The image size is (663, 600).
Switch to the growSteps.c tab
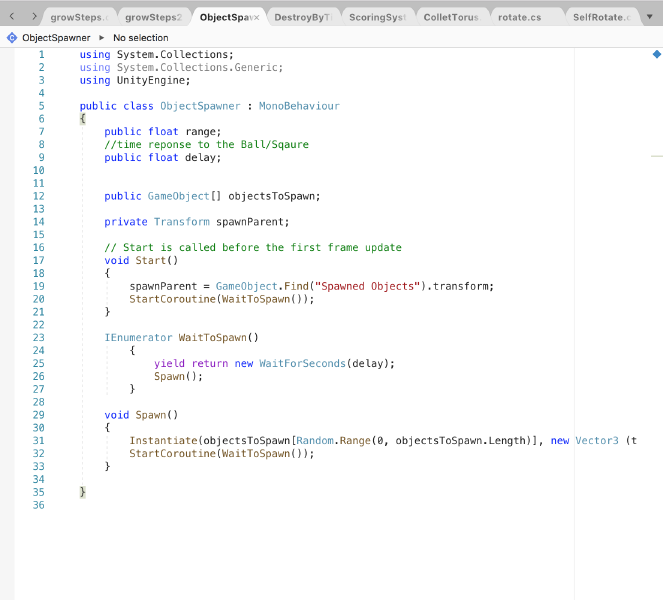click(x=79, y=17)
